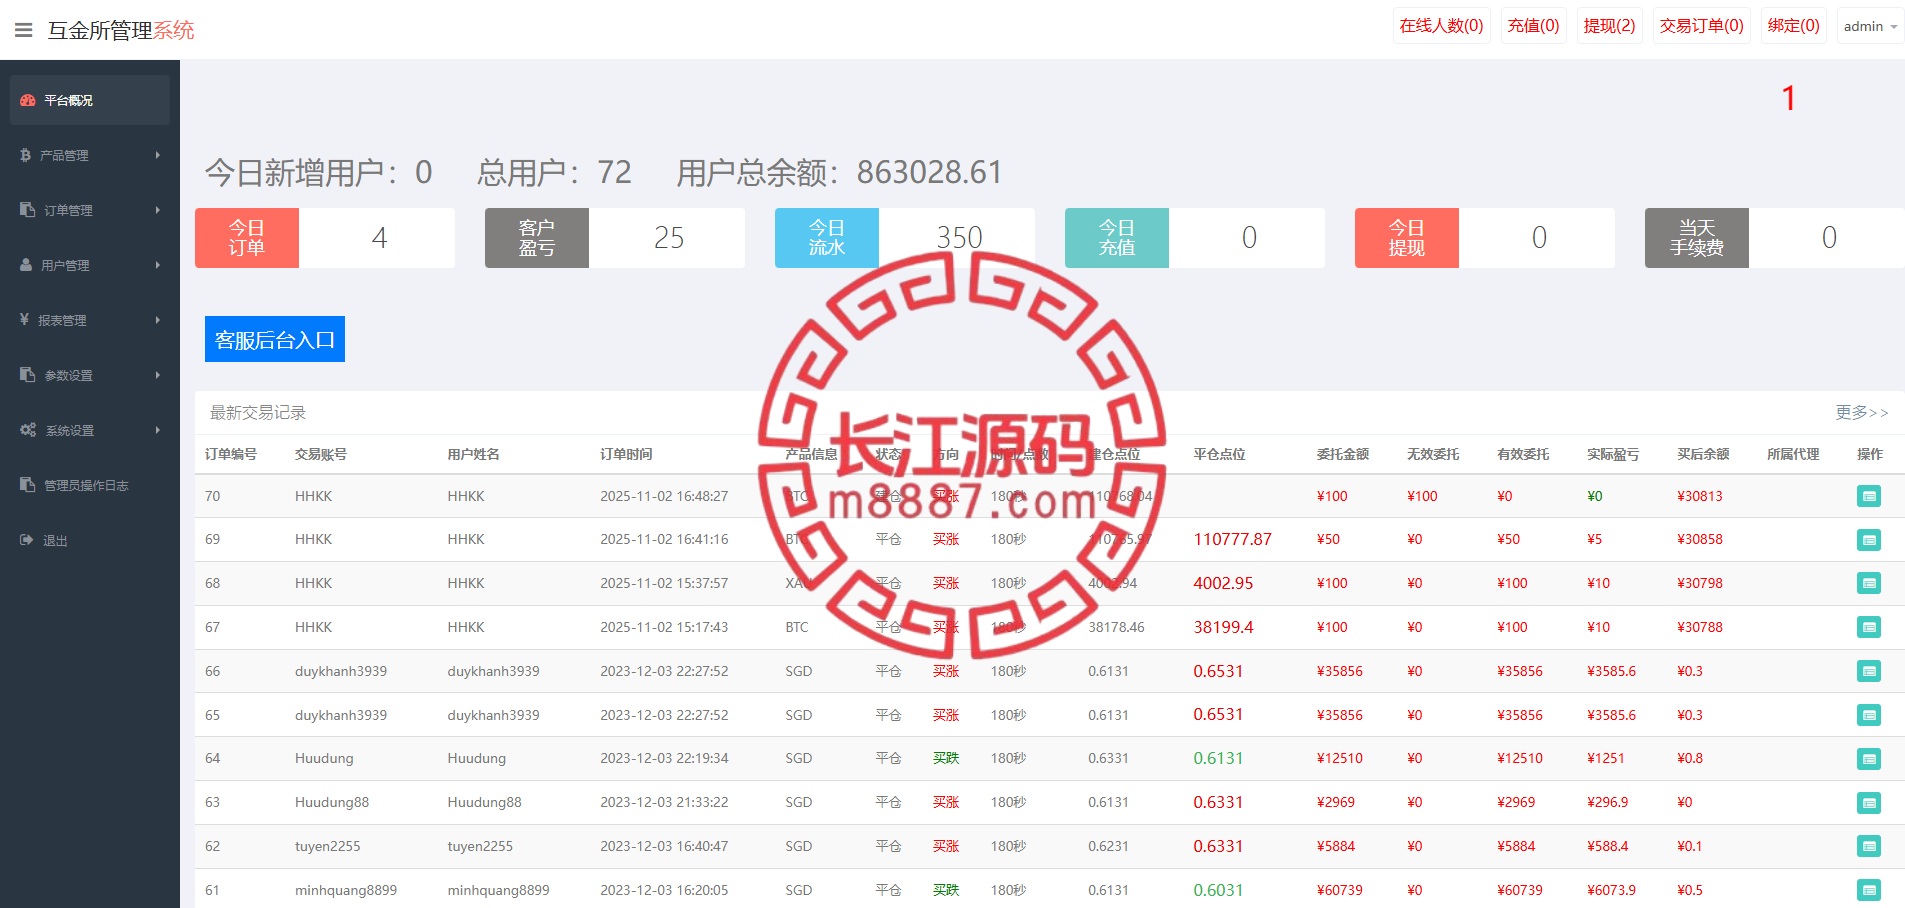Open the admin account dropdown
The height and width of the screenshot is (908, 1905).
(x=1870, y=26)
